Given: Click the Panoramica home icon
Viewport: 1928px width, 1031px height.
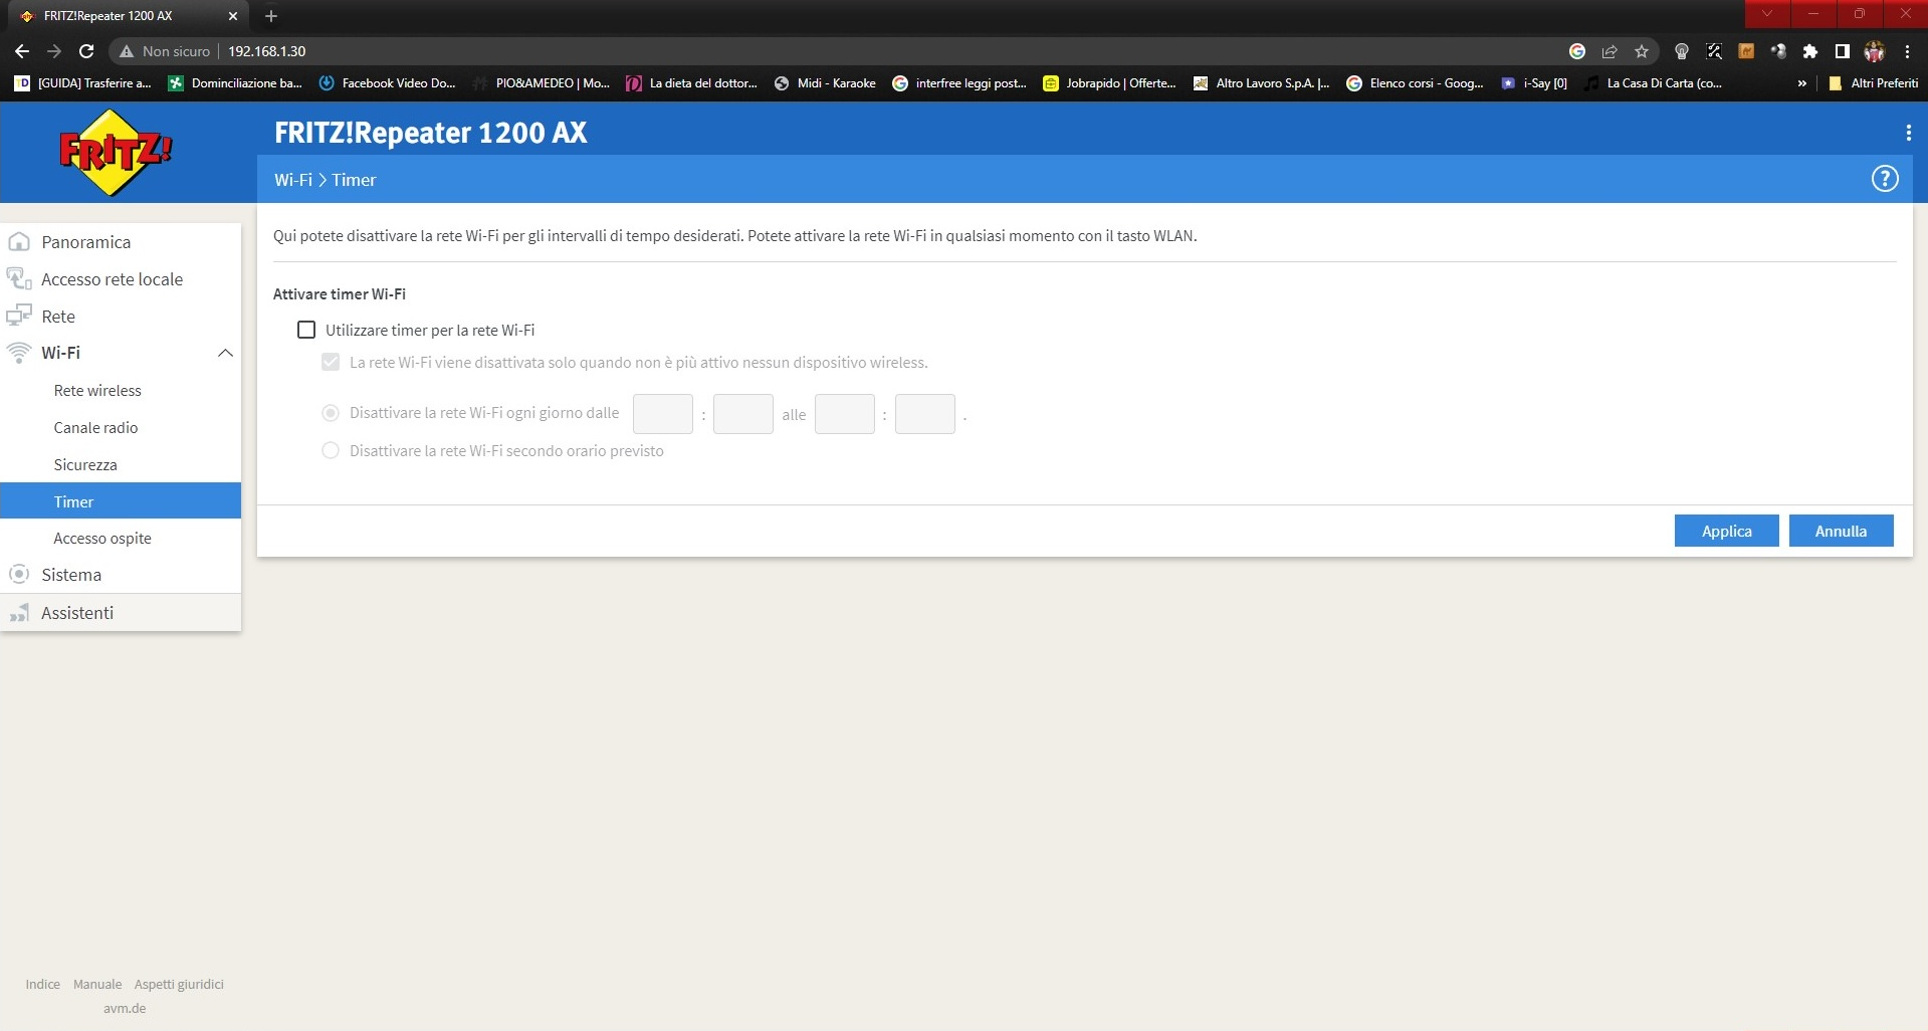Looking at the screenshot, I should coord(19,242).
